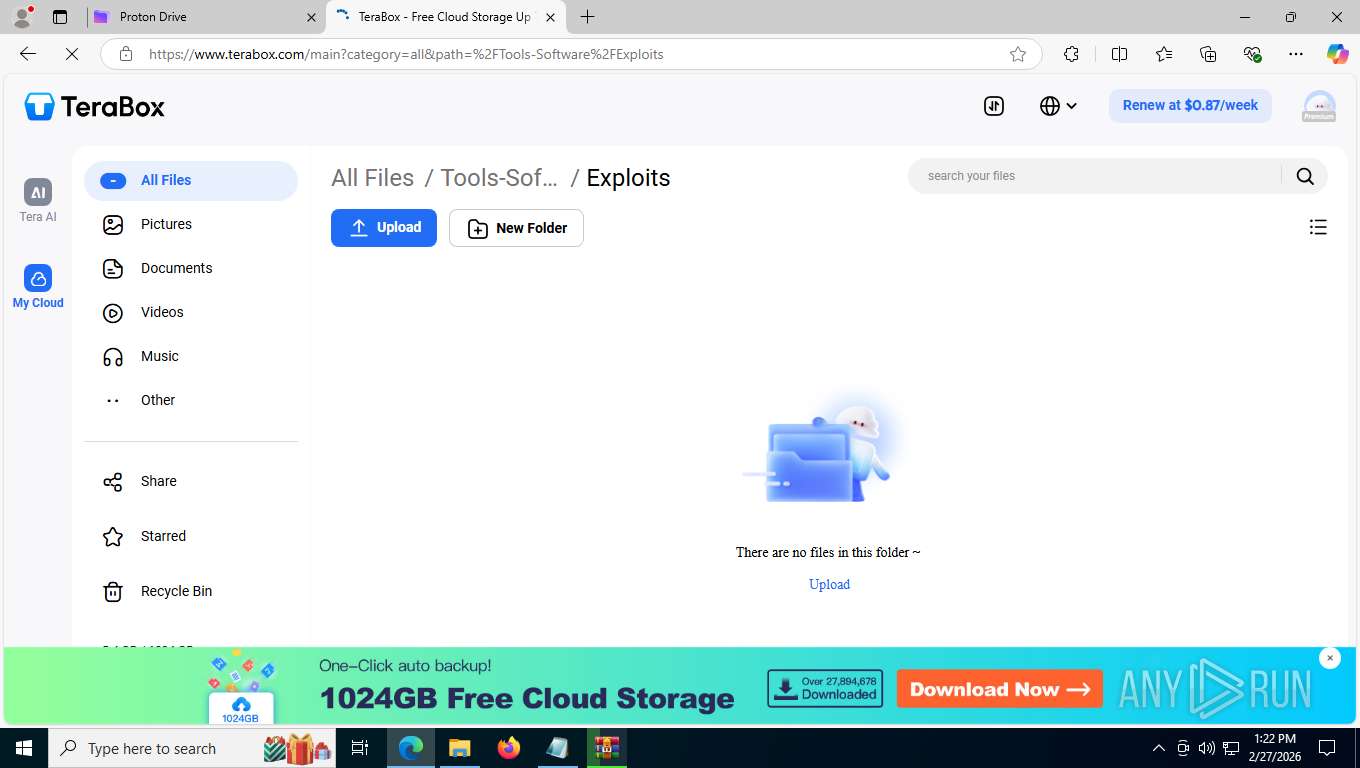Open the Share section
The width and height of the screenshot is (1360, 768).
coord(191,481)
